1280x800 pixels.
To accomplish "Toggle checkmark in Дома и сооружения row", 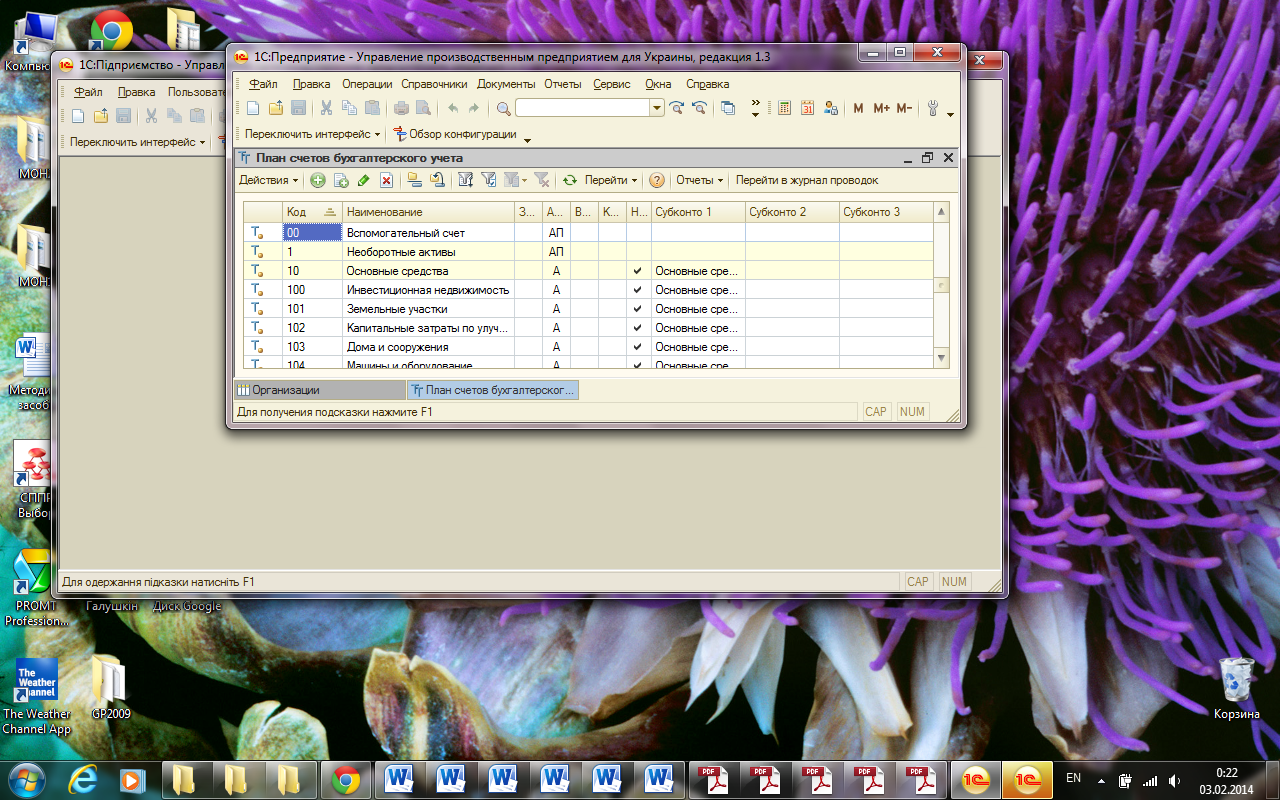I will pyautogui.click(x=638, y=347).
